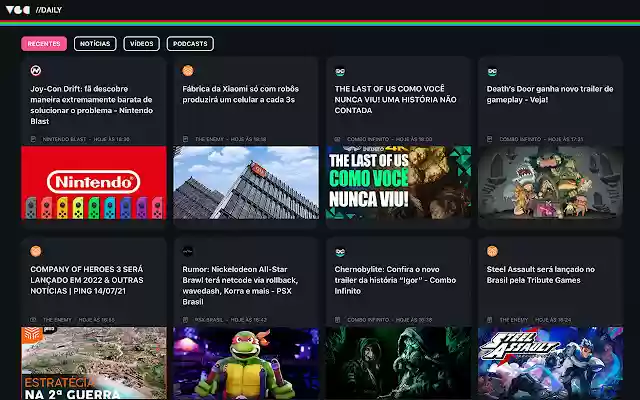Click the source avatar on Chernobylite card
Screen dimensions: 640x400
340,251
